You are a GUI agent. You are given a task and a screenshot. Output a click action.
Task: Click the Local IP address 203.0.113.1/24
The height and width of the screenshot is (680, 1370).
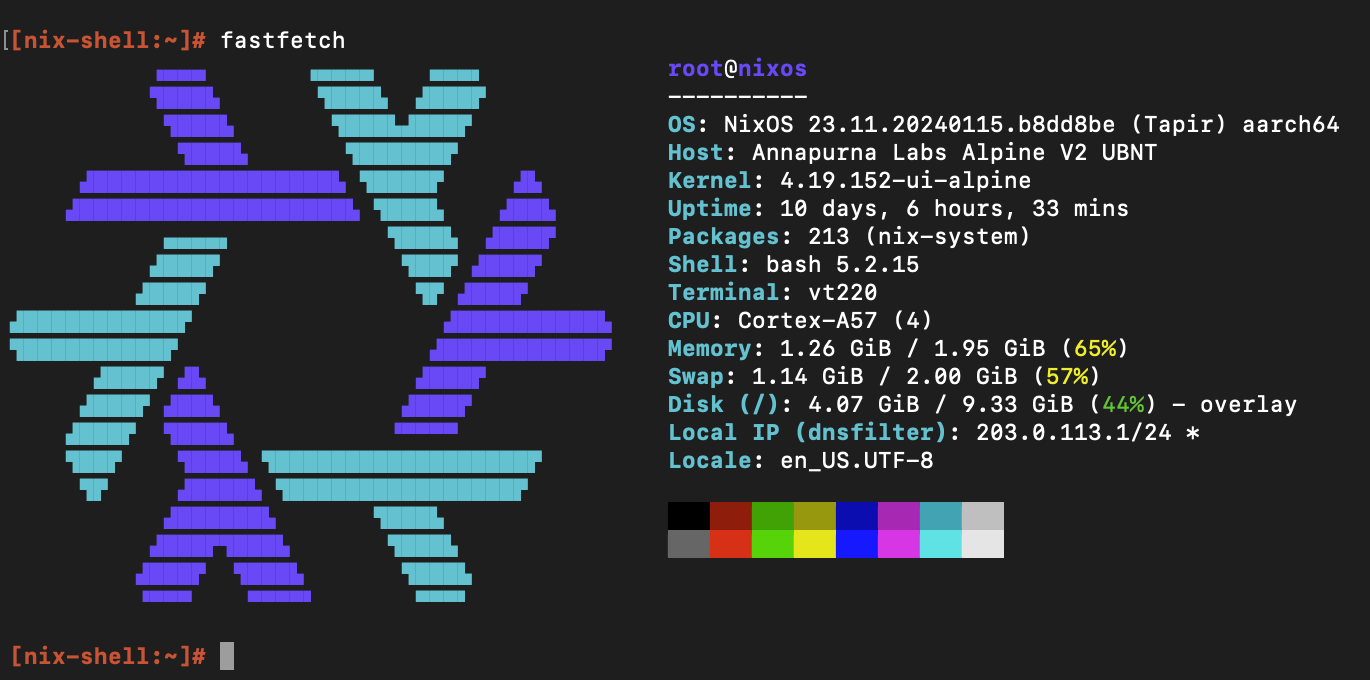[1079, 433]
